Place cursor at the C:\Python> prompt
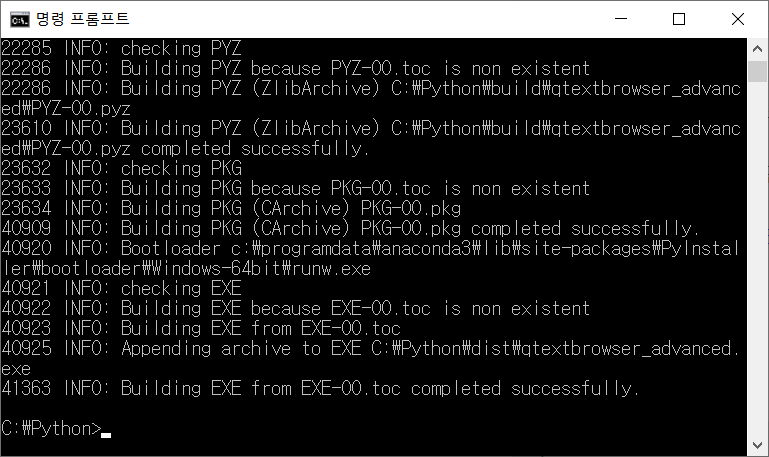The image size is (769, 457). (51, 429)
